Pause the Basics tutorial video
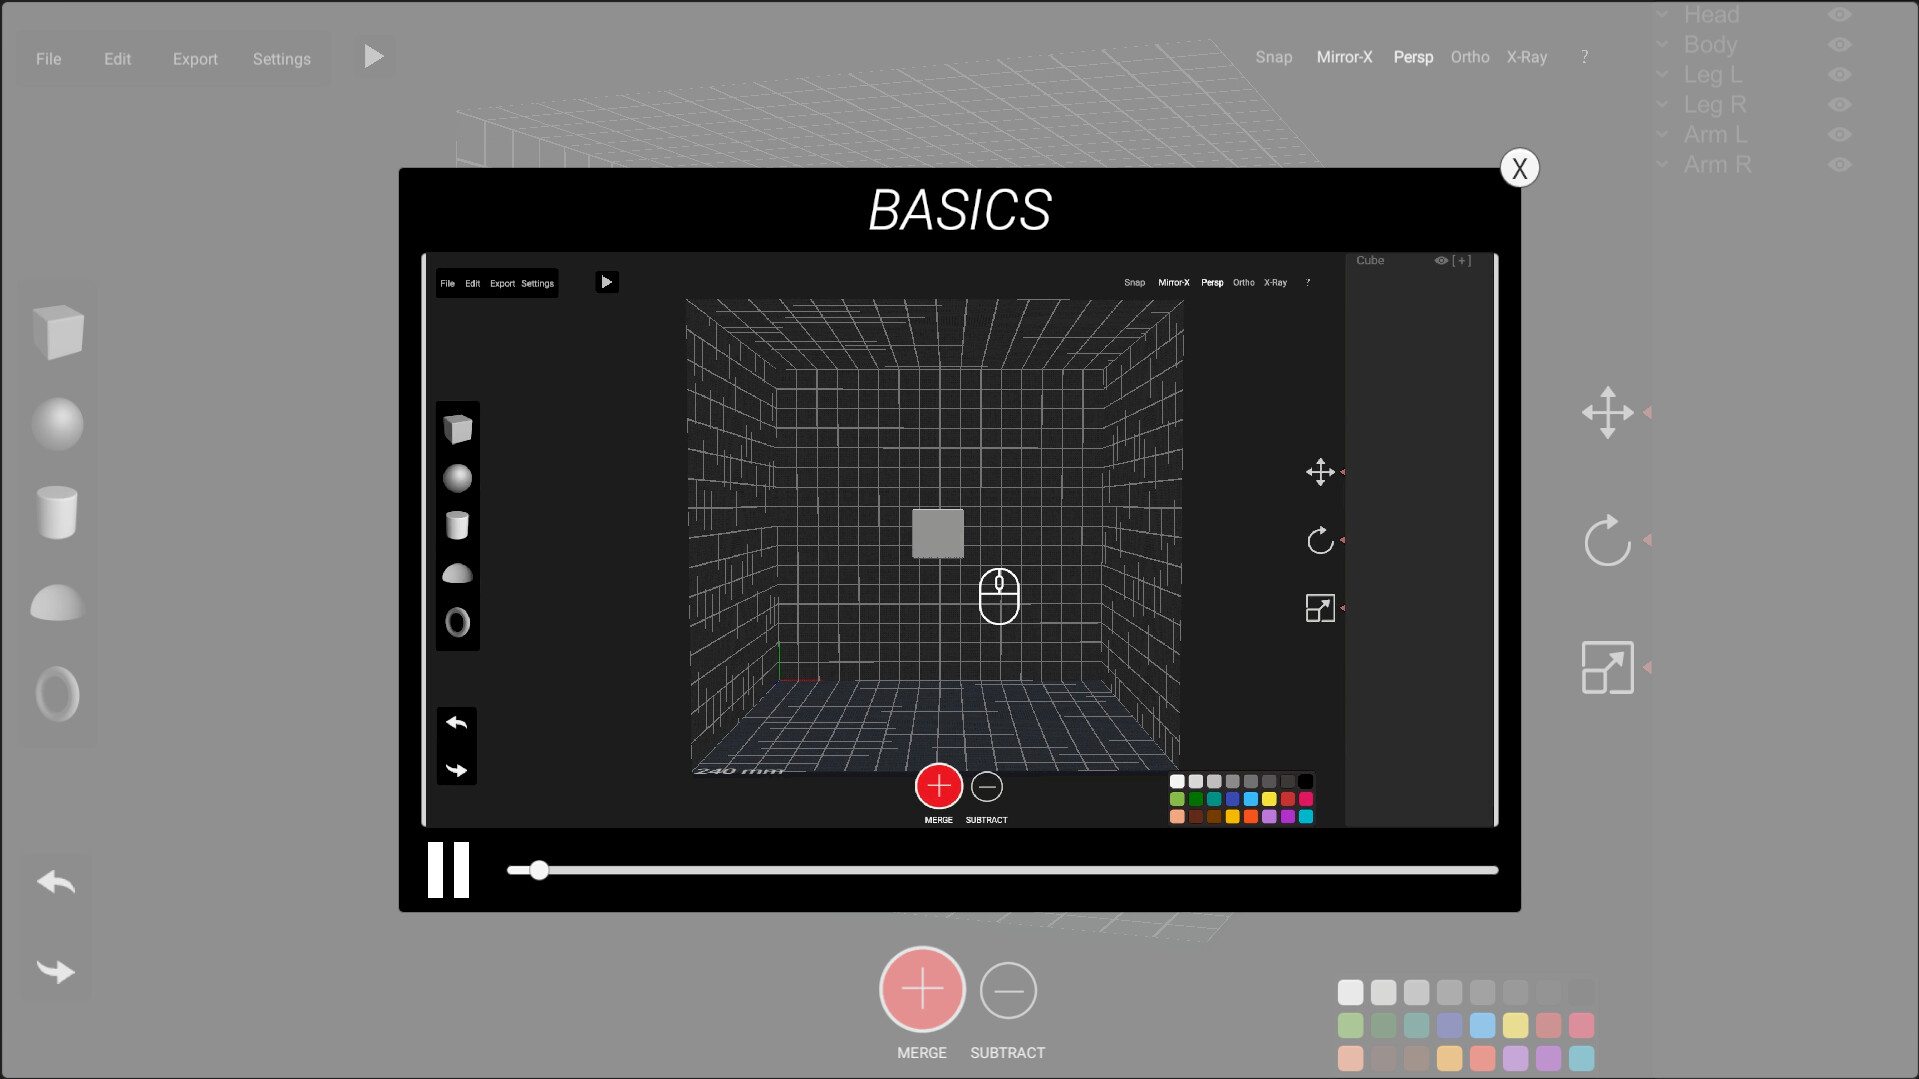Image resolution: width=1919 pixels, height=1079 pixels. point(447,869)
